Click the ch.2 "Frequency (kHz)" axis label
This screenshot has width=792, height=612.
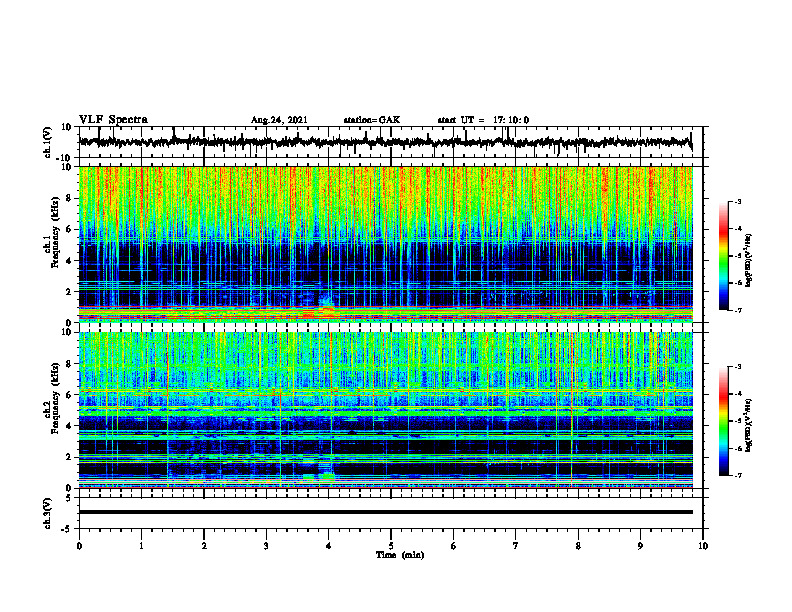click(x=55, y=398)
